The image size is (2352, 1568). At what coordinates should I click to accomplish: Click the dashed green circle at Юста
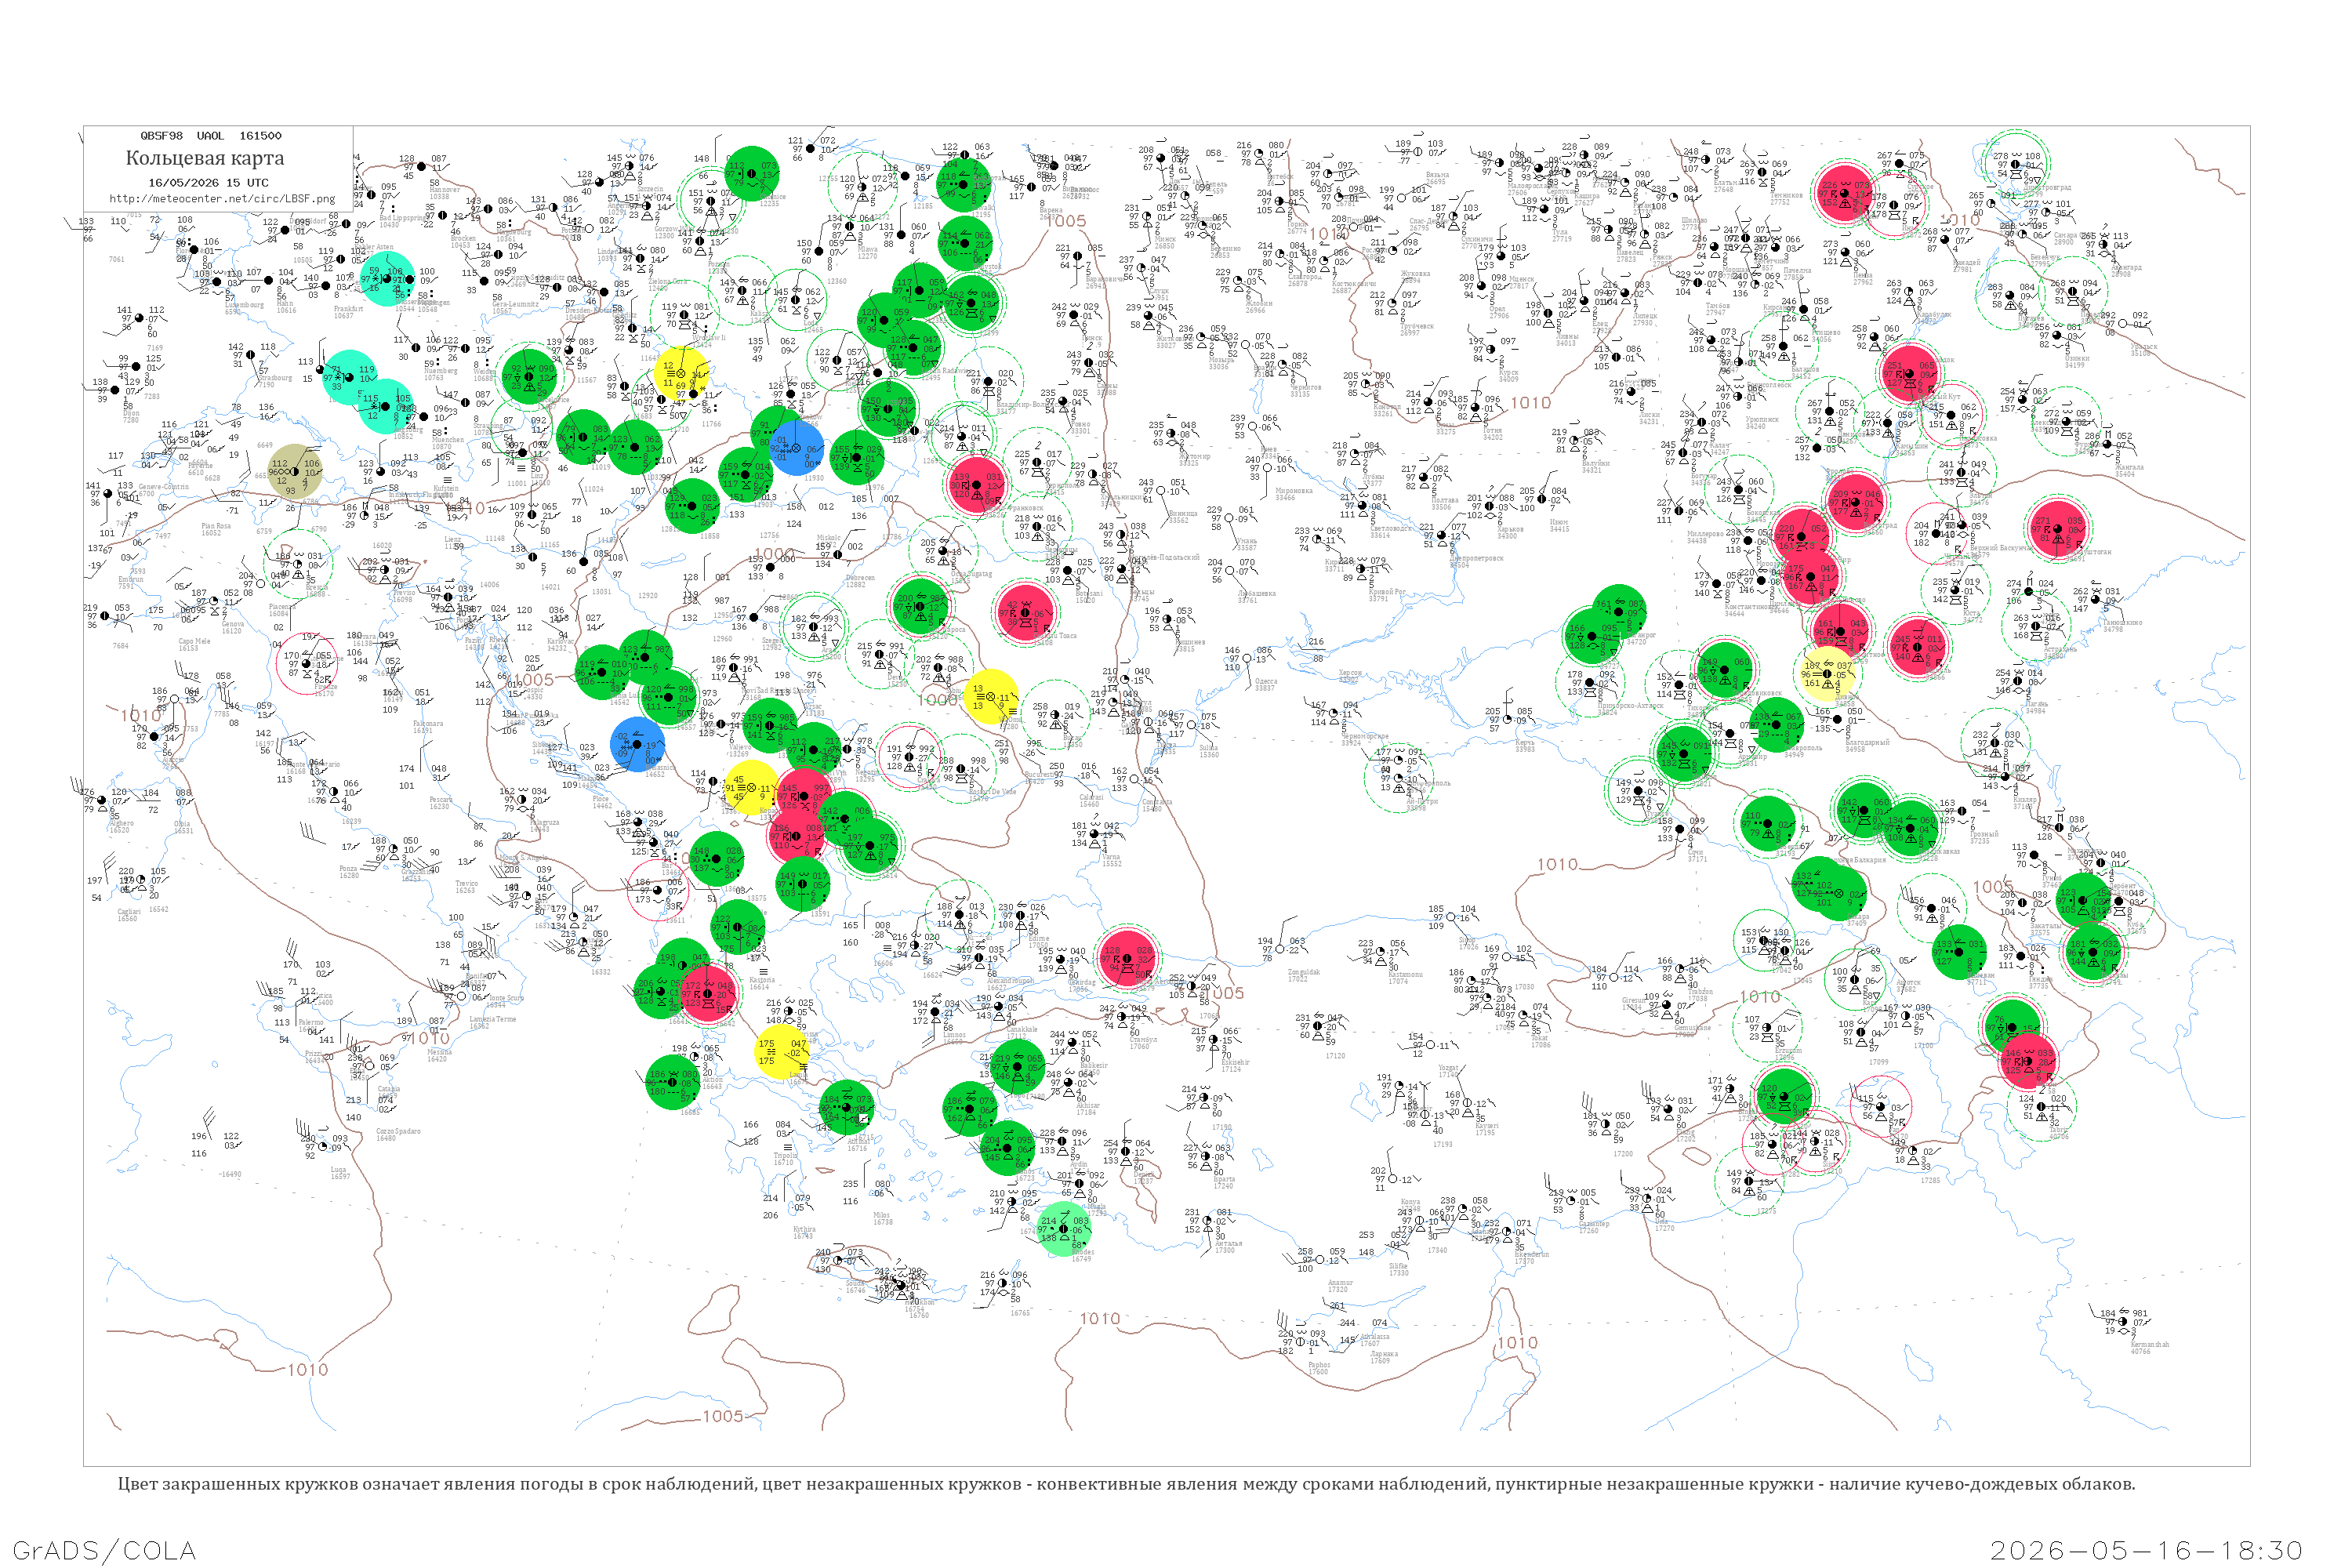[1955, 591]
